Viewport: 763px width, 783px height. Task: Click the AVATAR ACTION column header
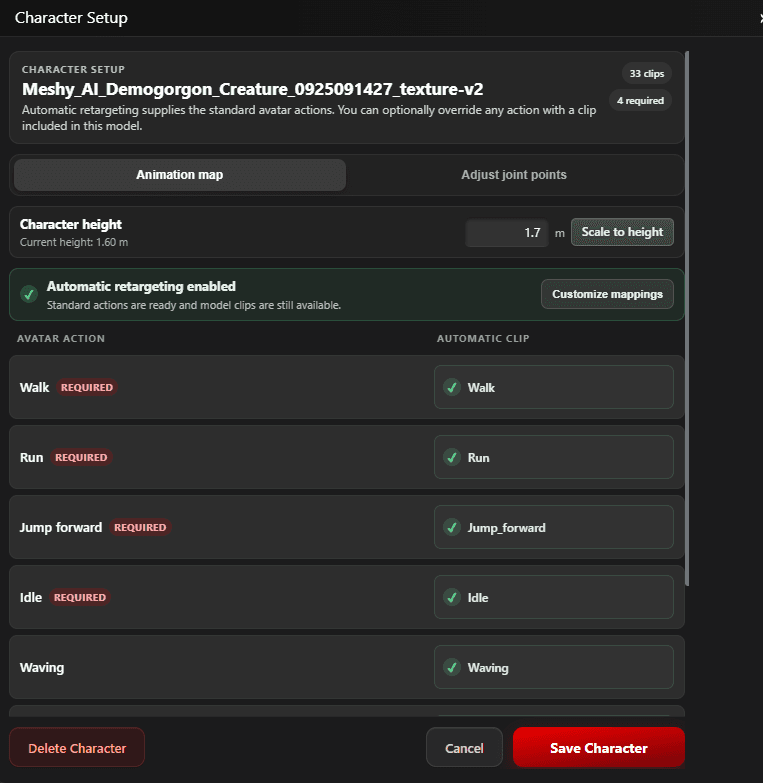(x=61, y=339)
